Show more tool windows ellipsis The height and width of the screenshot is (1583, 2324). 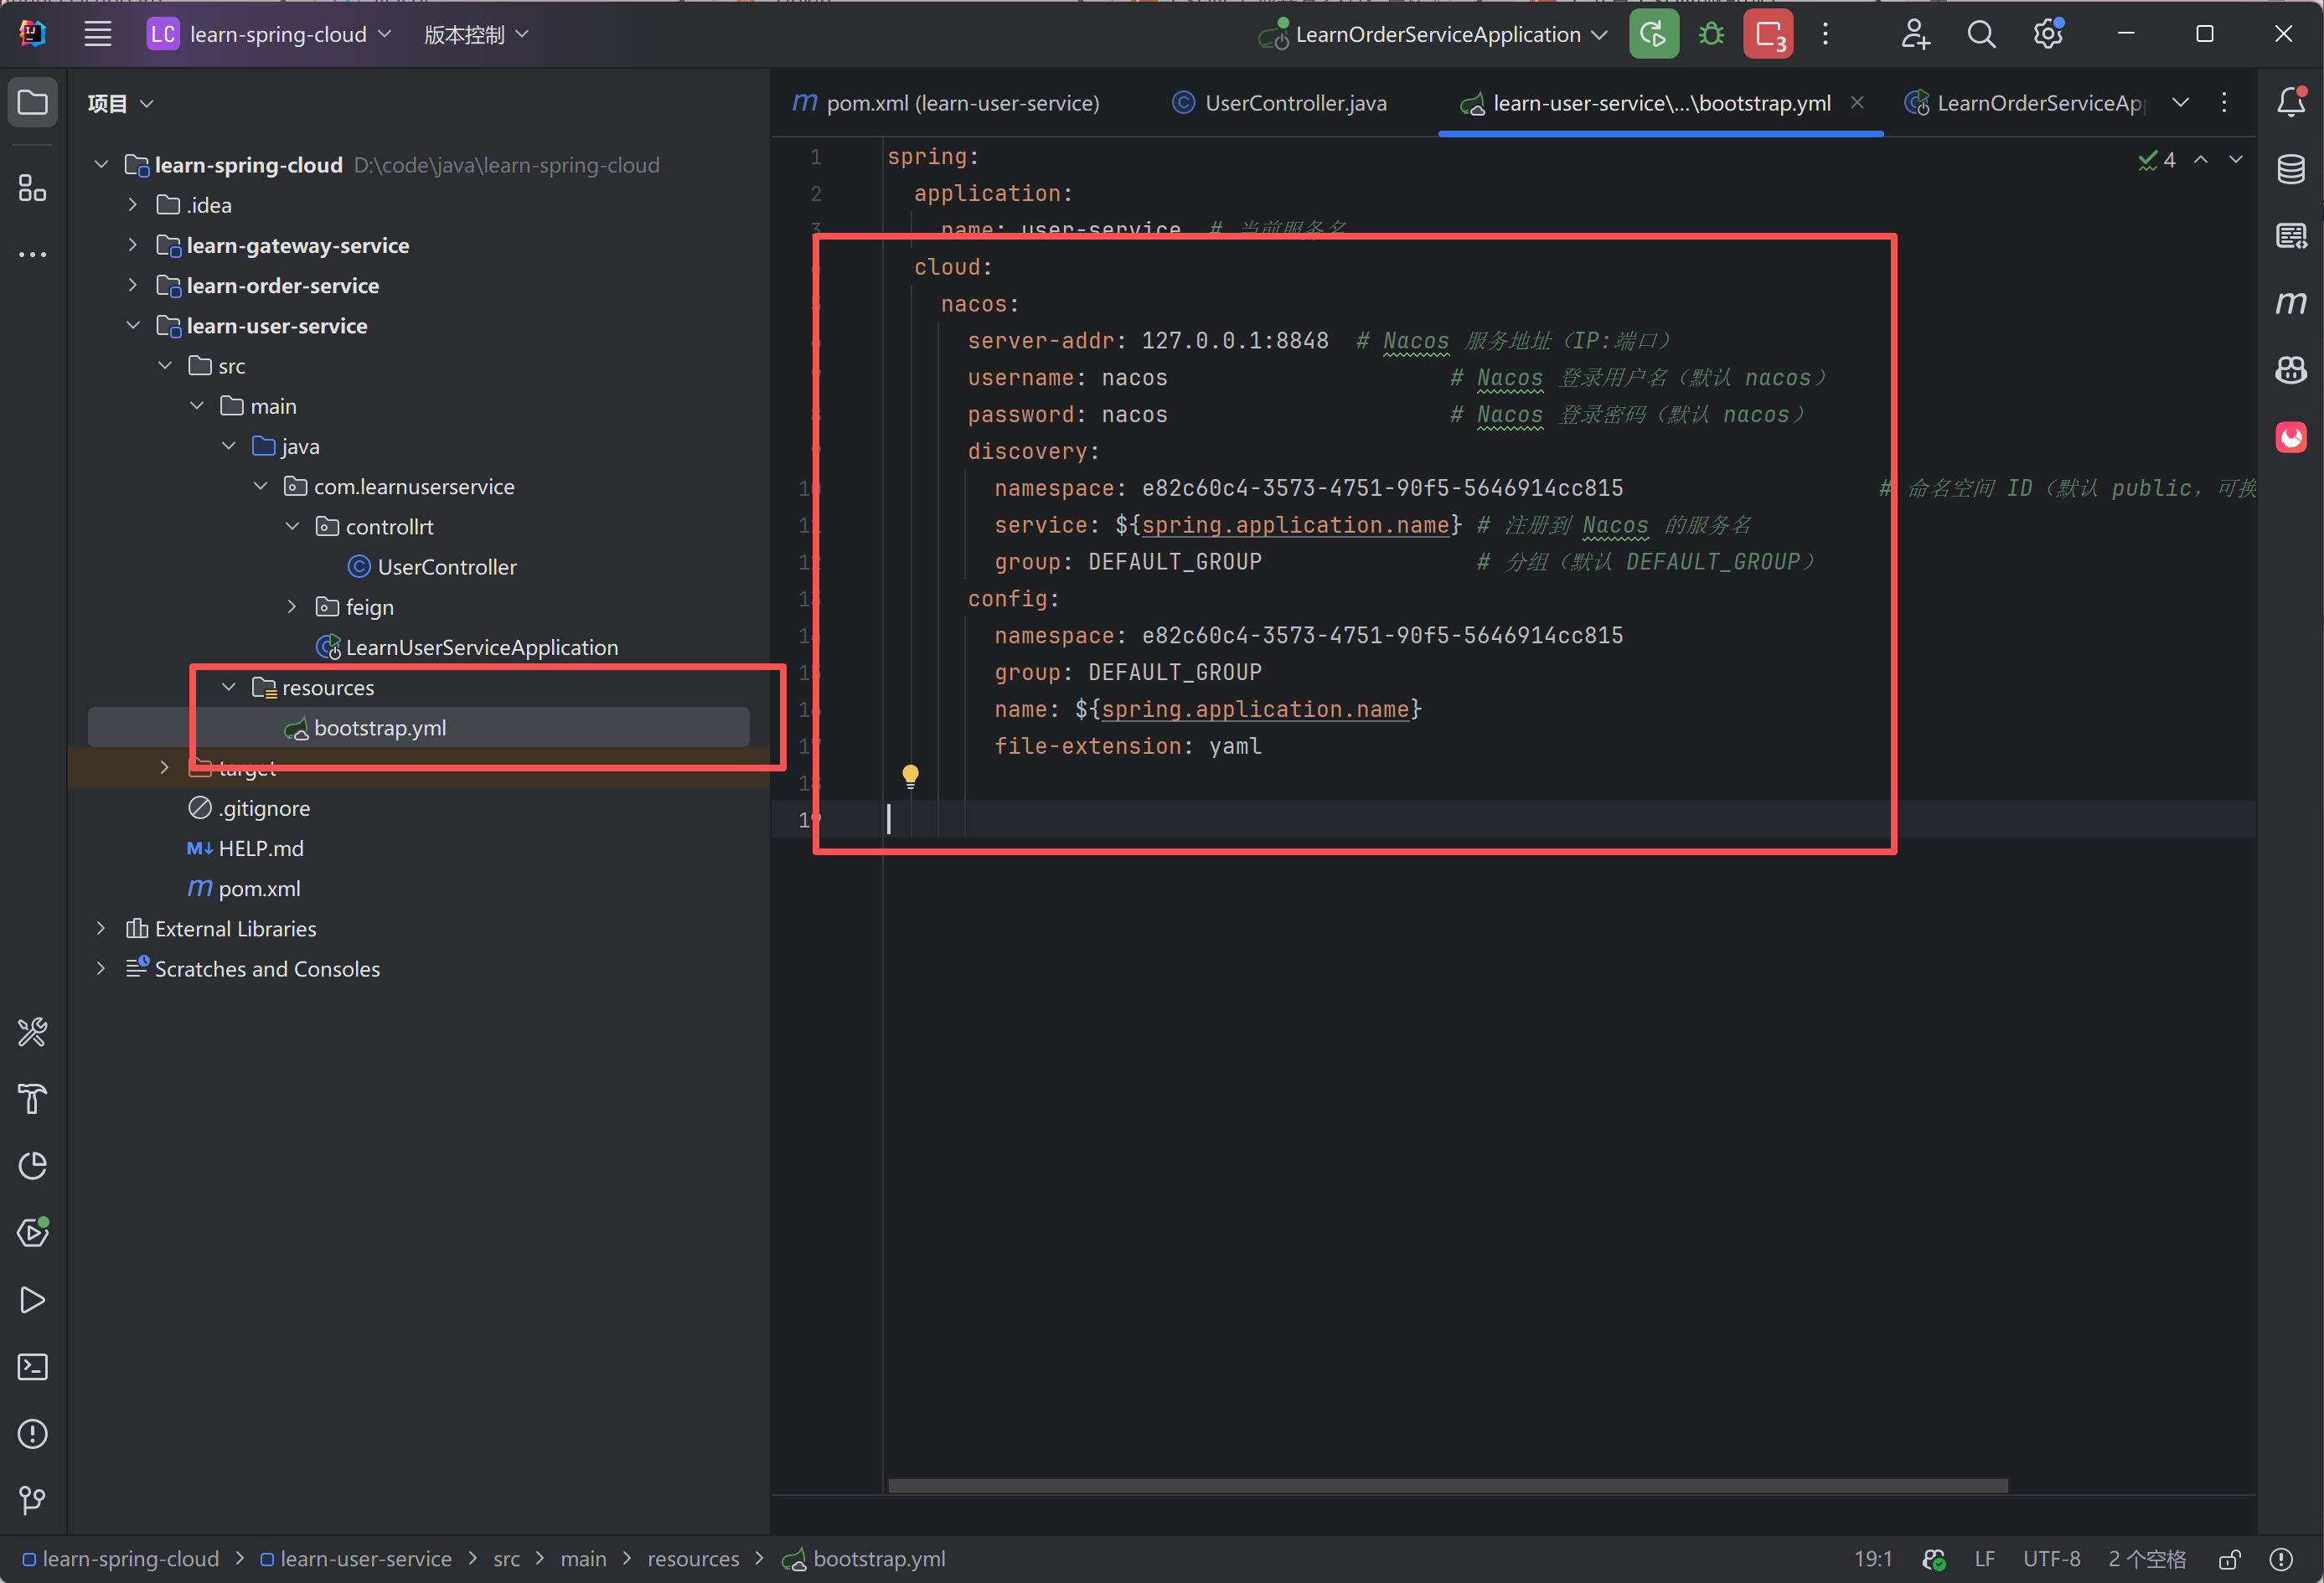[33, 254]
